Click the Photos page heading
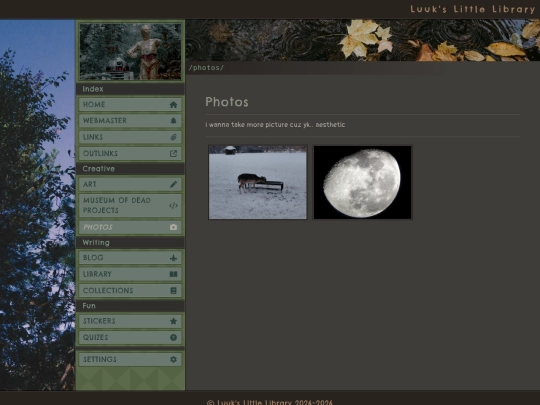 click(x=227, y=102)
